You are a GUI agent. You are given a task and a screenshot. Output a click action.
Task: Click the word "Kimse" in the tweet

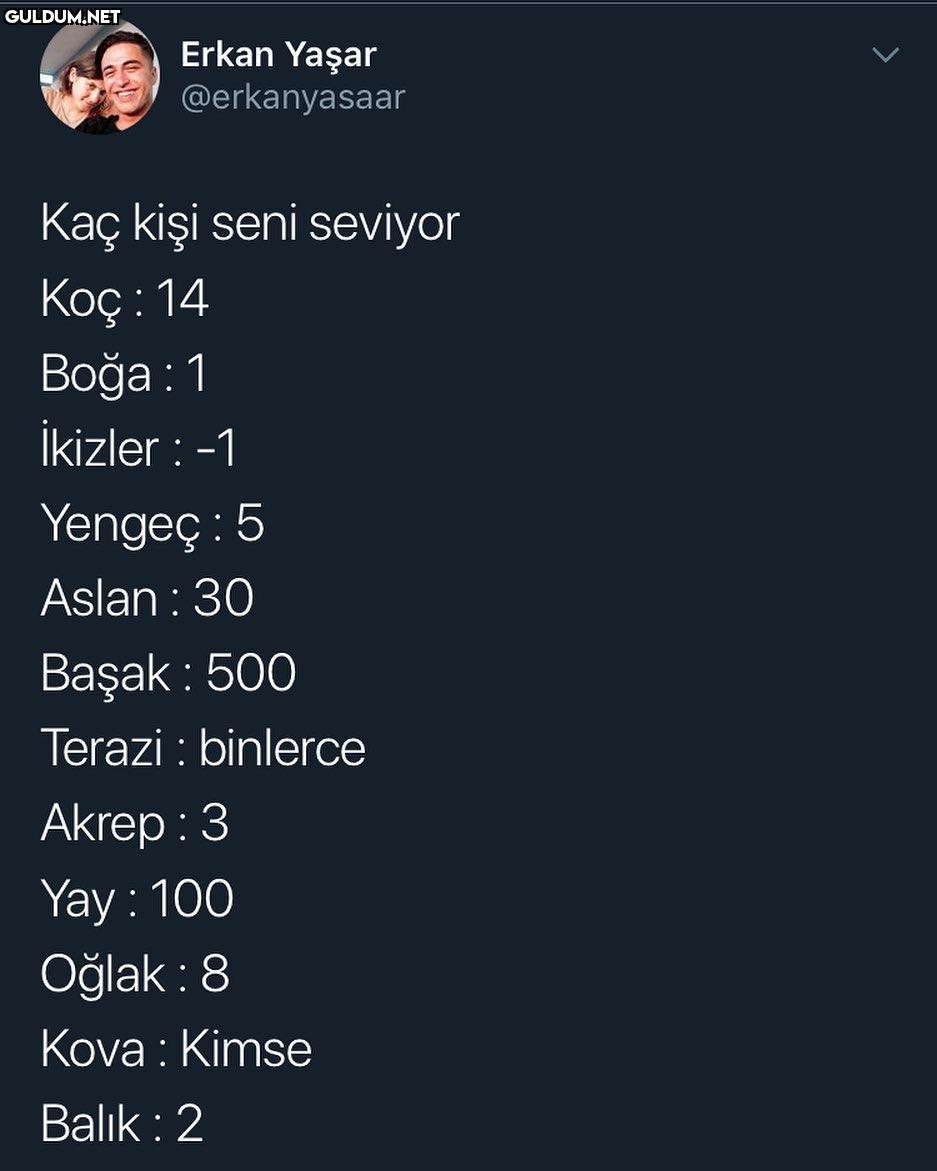(246, 1048)
